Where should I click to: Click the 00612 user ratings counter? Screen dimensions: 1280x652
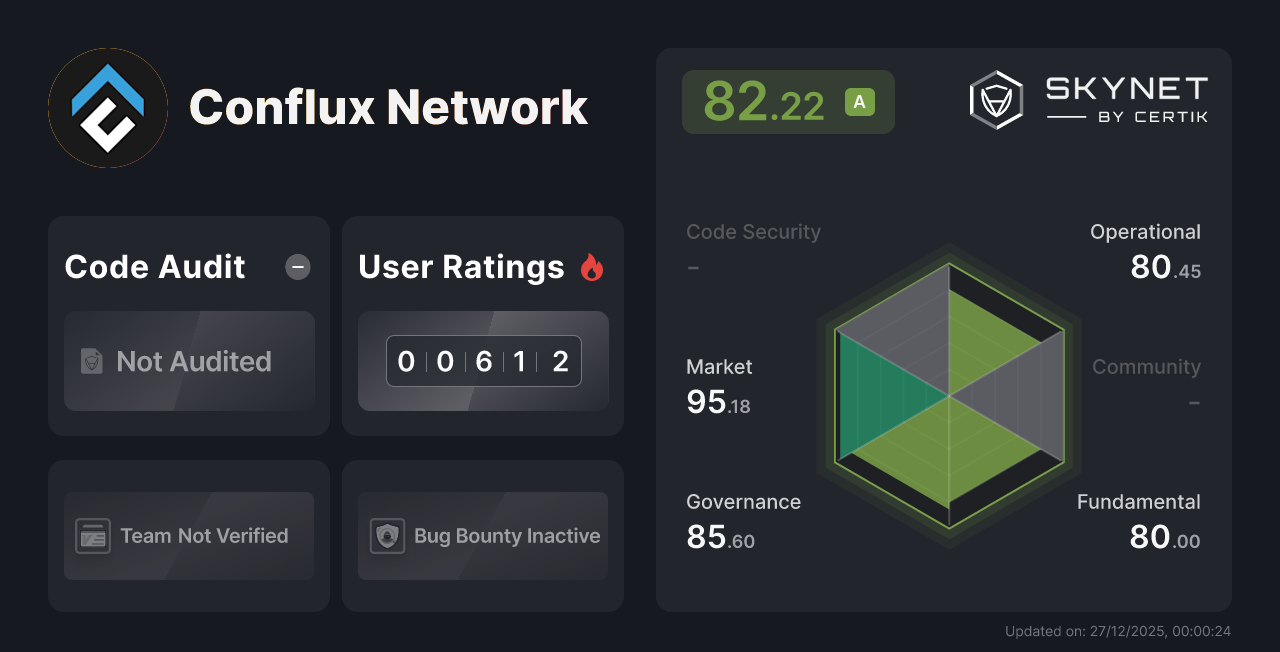click(483, 361)
